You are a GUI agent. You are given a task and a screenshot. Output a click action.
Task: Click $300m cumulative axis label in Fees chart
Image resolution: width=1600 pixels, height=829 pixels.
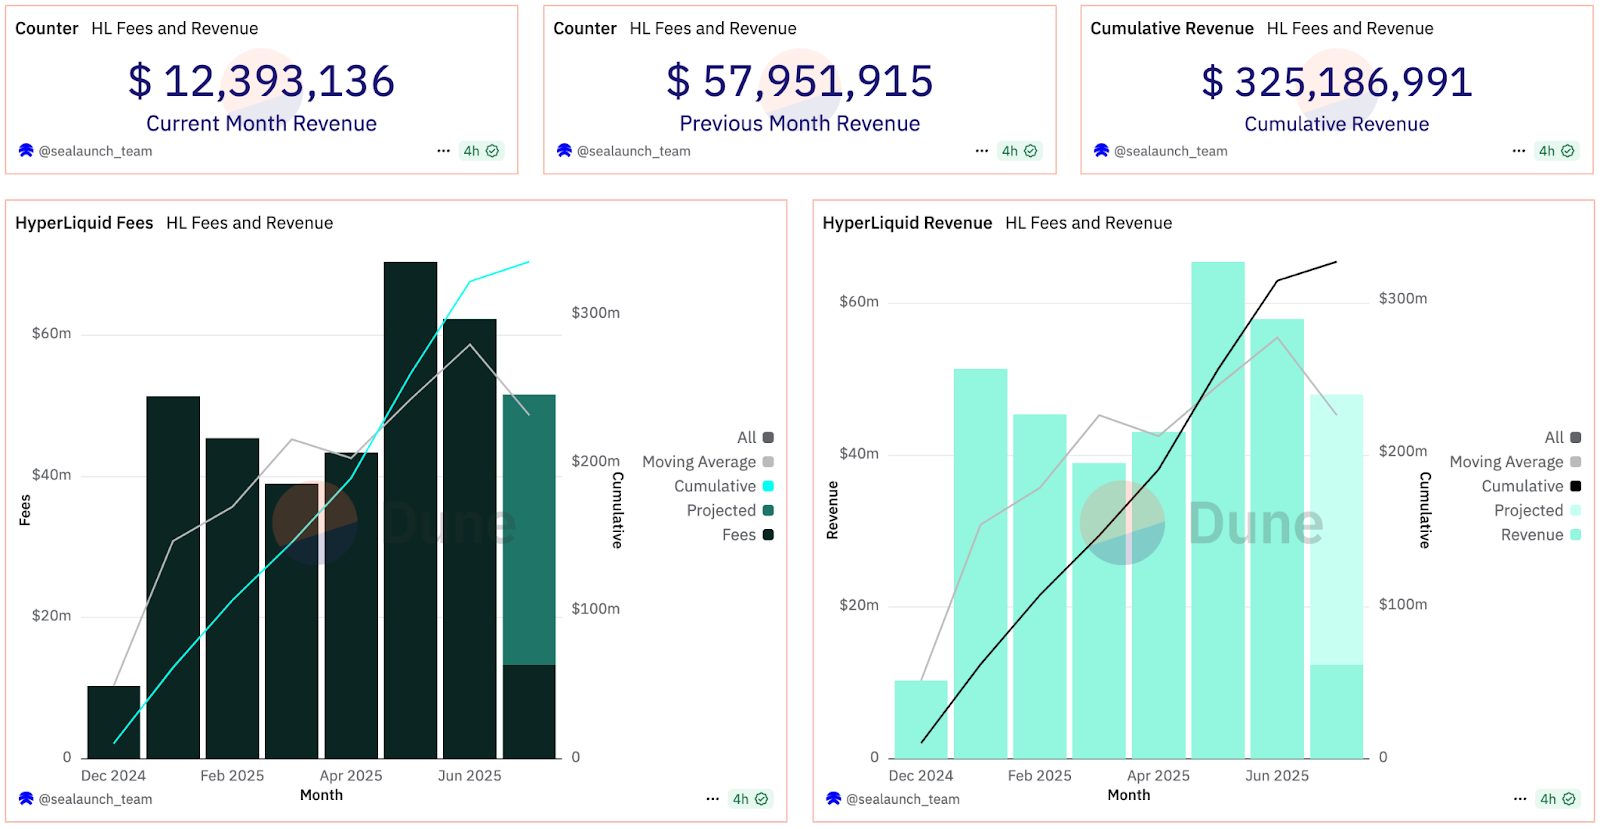coord(595,313)
